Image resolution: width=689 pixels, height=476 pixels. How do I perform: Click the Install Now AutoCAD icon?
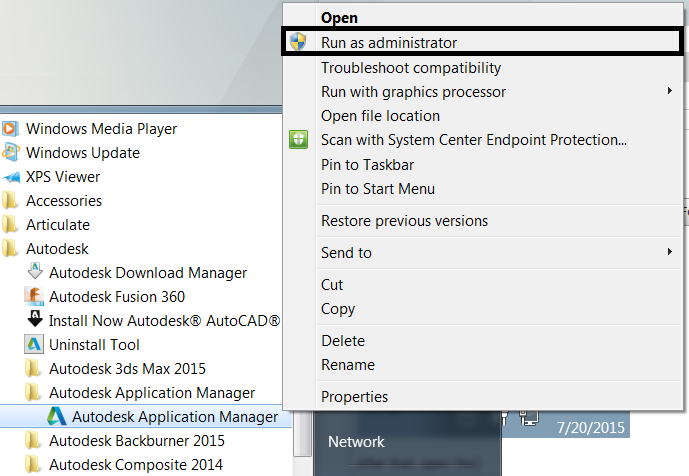pyautogui.click(x=34, y=321)
